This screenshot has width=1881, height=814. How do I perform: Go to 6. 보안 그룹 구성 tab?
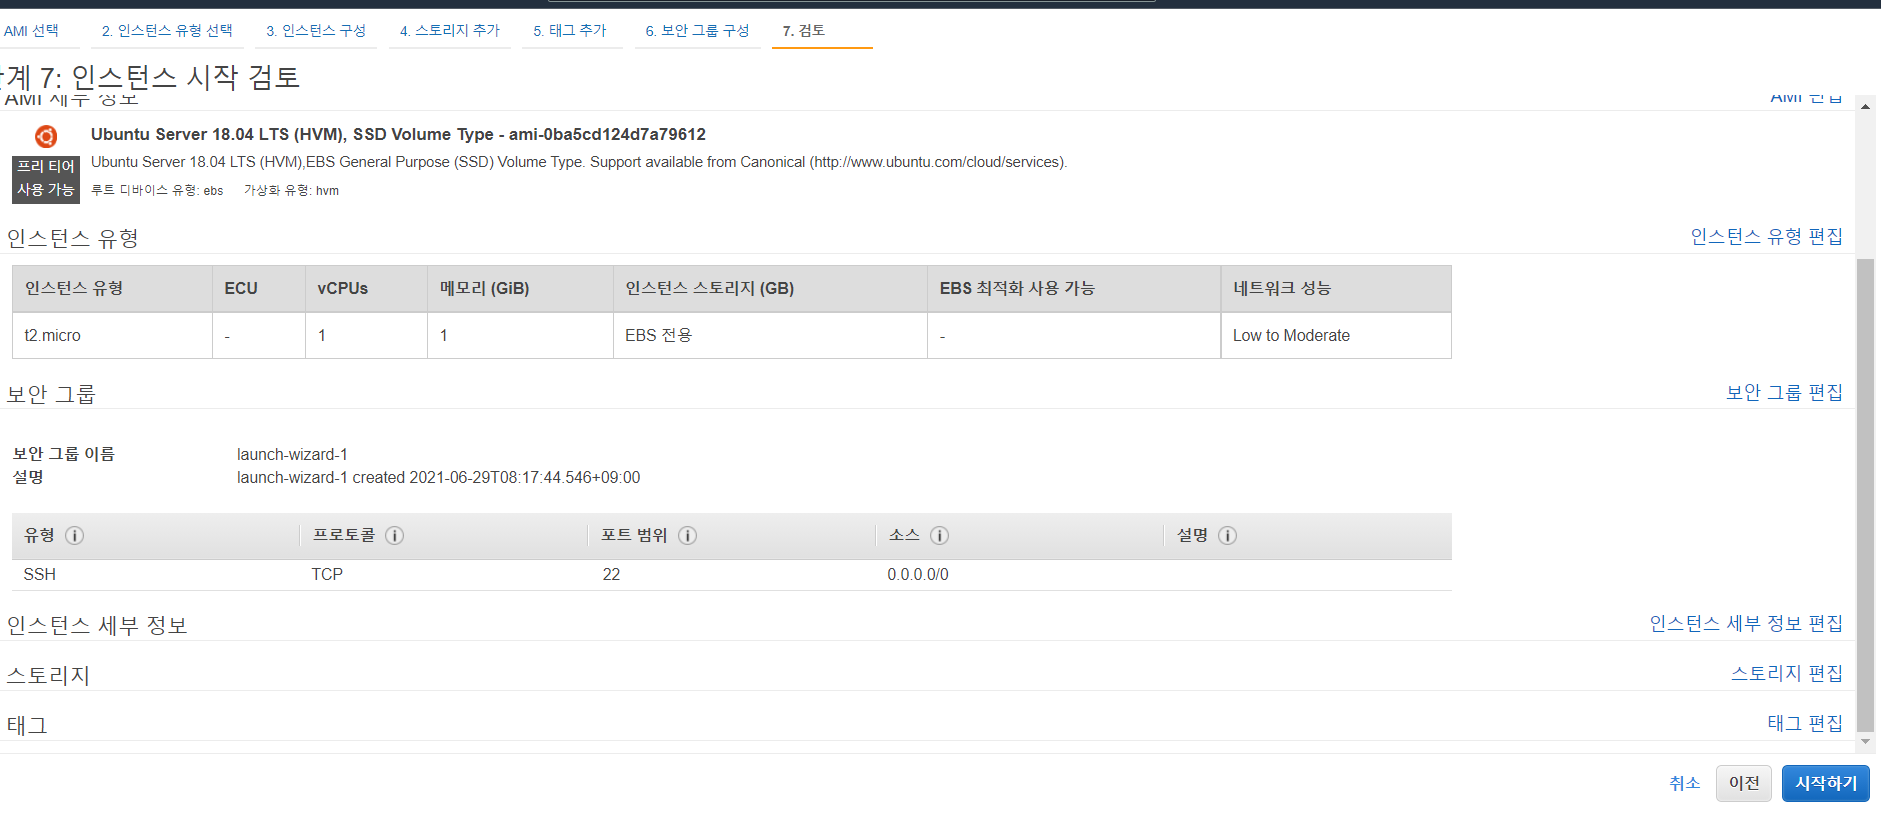(697, 31)
